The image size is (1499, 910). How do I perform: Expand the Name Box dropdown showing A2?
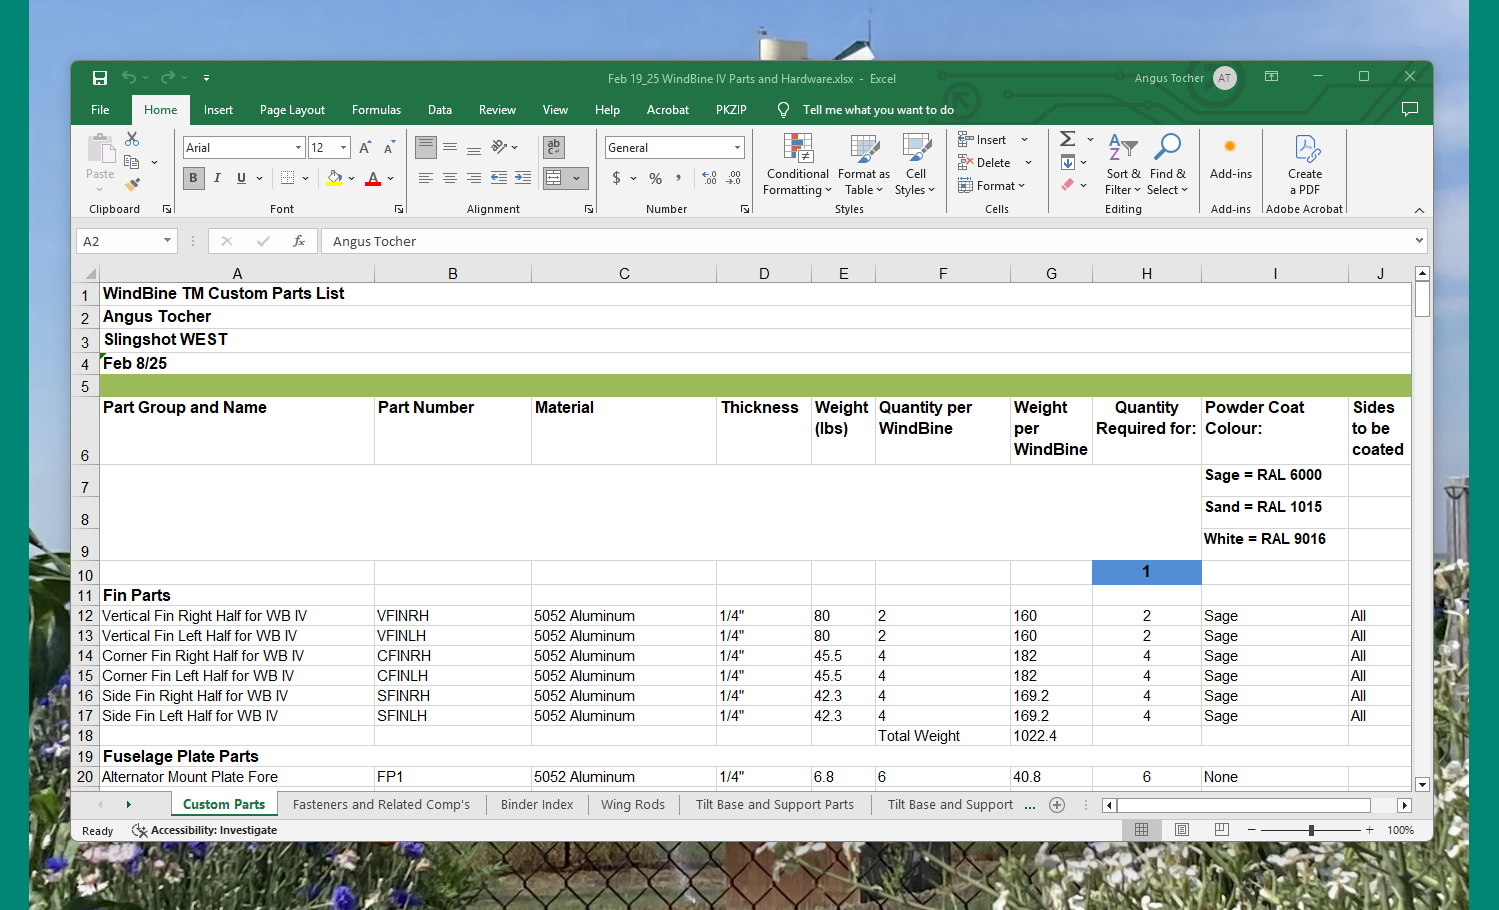pyautogui.click(x=167, y=241)
